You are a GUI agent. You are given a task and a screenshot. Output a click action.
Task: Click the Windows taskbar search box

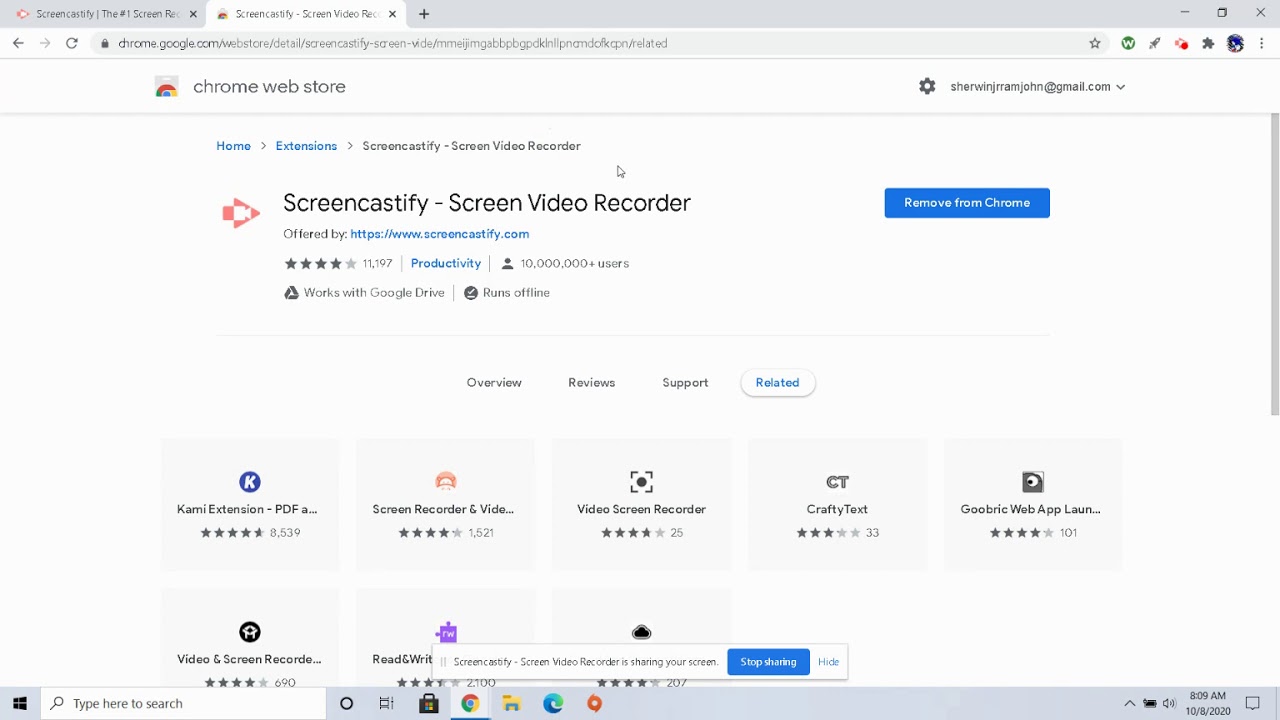click(x=184, y=703)
